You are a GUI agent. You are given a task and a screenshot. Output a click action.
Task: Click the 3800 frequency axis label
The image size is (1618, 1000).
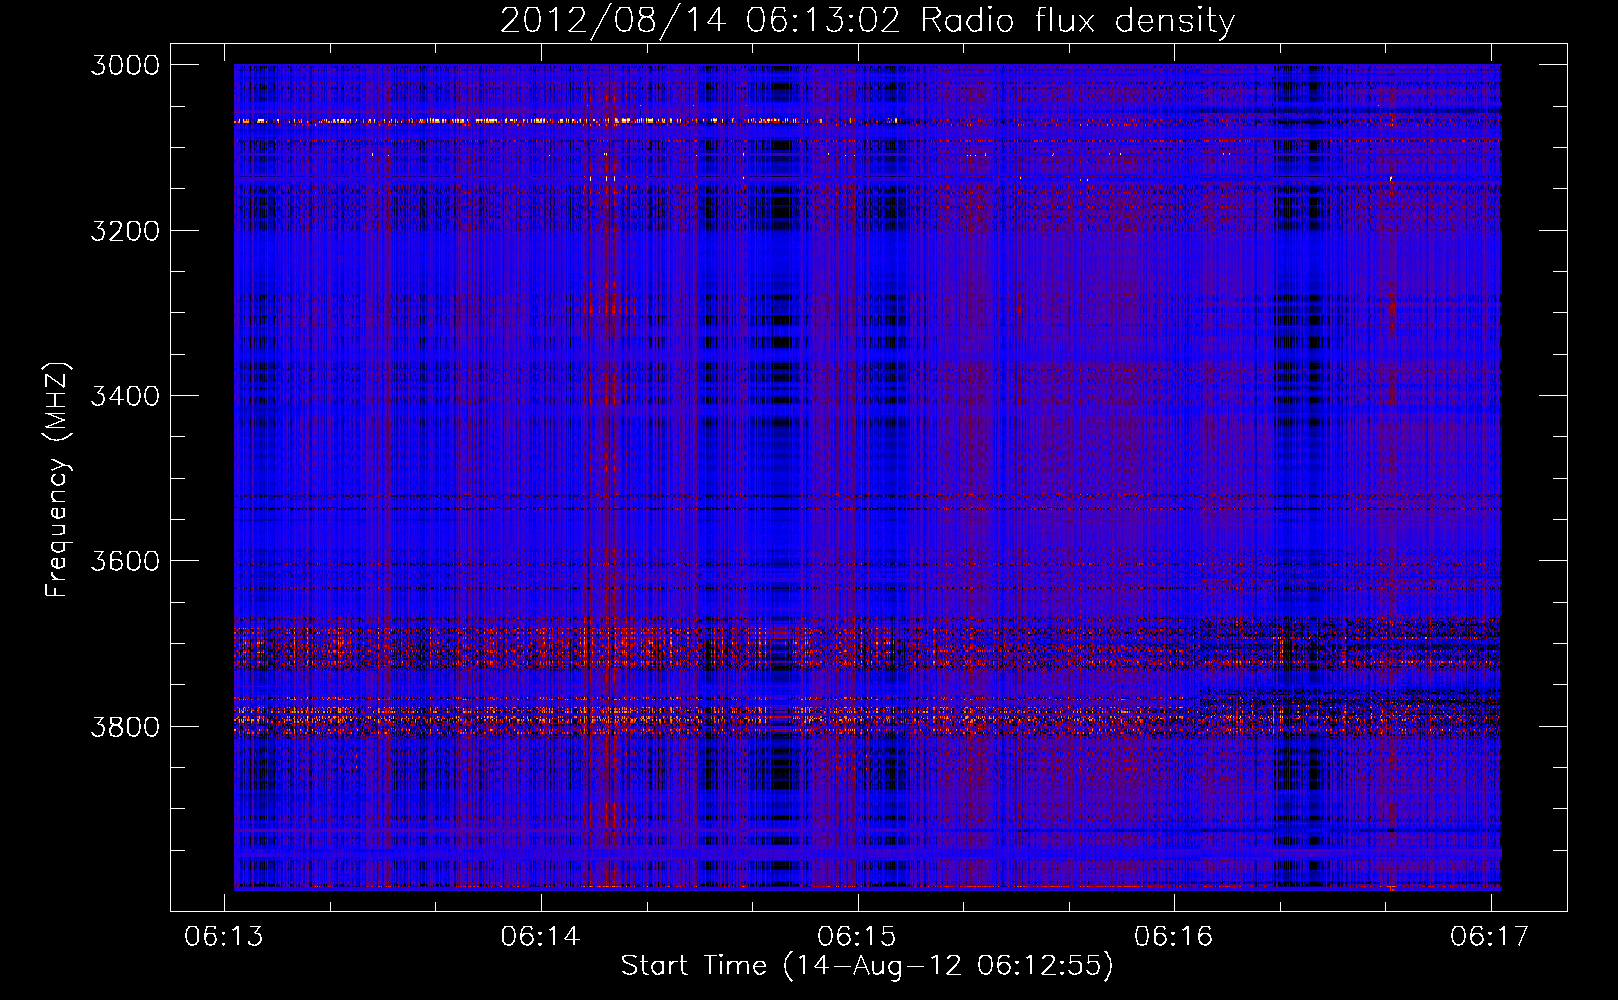coord(125,726)
